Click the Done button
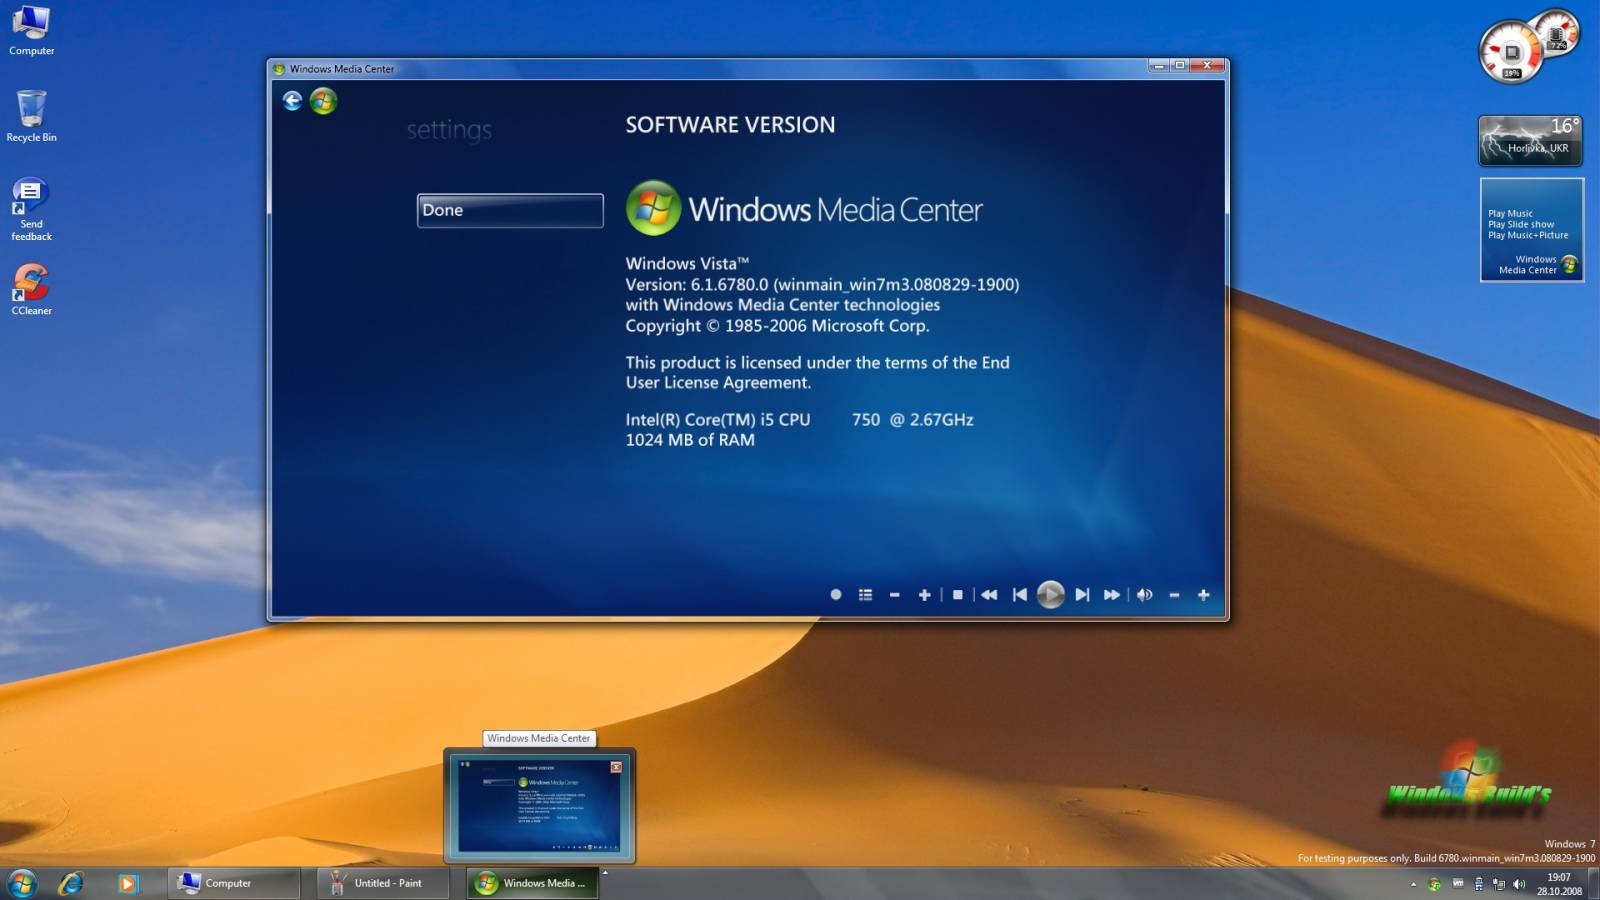Viewport: 1600px width, 900px height. coord(510,210)
